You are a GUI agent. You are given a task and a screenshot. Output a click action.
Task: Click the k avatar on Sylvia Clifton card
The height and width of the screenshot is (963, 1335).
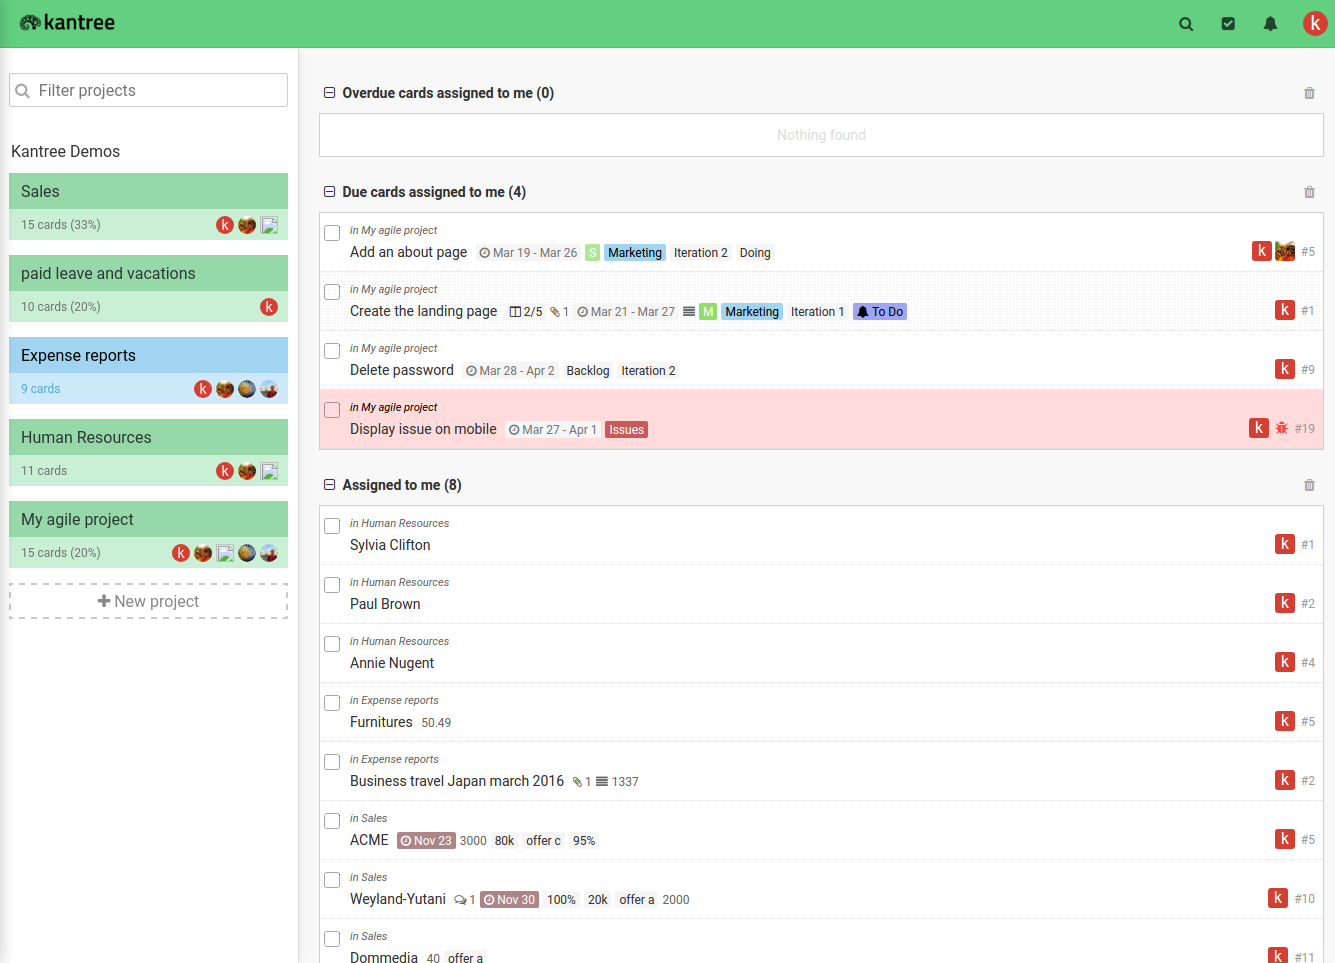pyautogui.click(x=1285, y=544)
